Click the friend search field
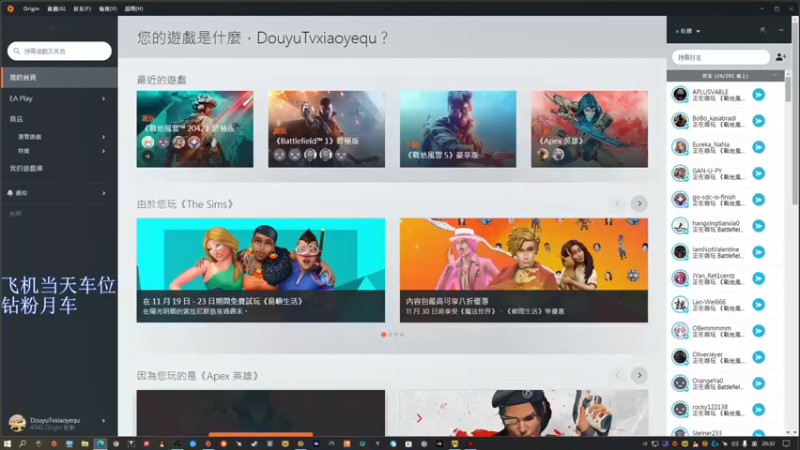Image resolution: width=800 pixels, height=450 pixels. 721,57
